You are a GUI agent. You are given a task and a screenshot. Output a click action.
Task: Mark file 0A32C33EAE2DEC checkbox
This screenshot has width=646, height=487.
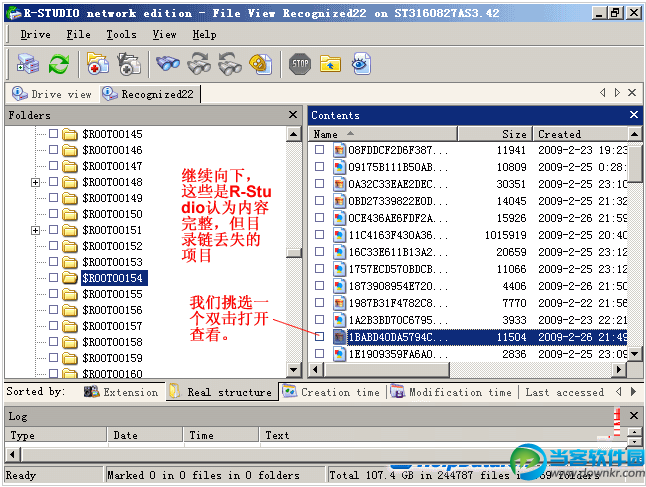pos(319,183)
